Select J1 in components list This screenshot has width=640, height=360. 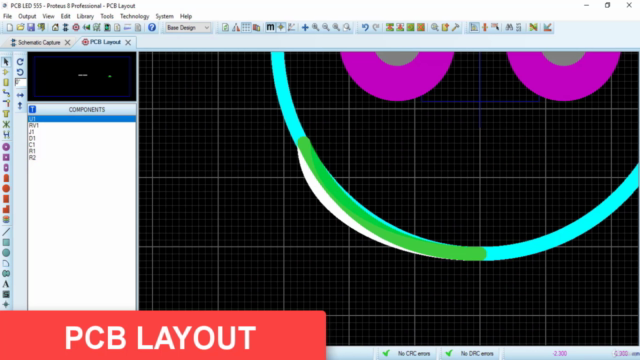pos(82,132)
